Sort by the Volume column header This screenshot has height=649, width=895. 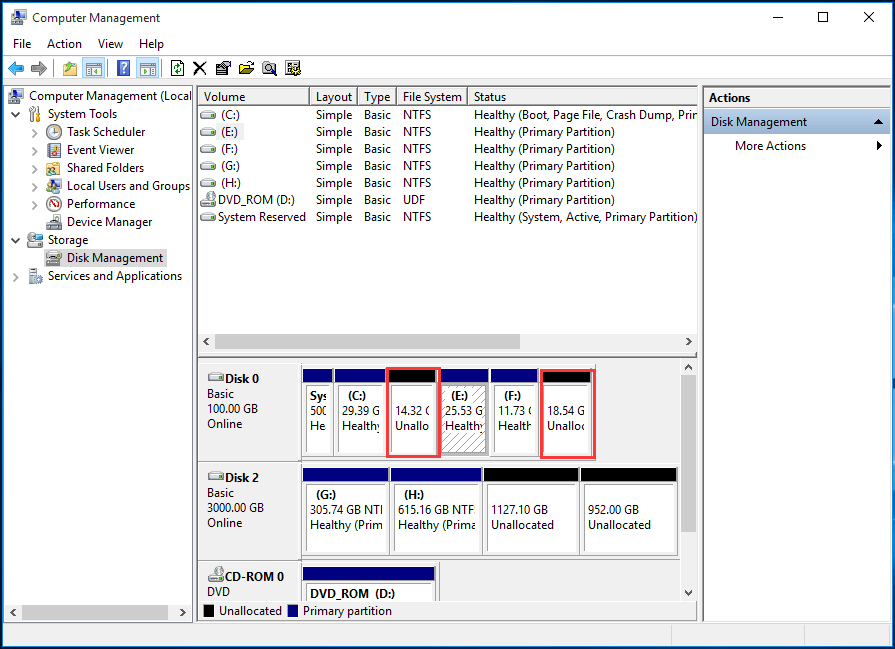pyautogui.click(x=253, y=96)
